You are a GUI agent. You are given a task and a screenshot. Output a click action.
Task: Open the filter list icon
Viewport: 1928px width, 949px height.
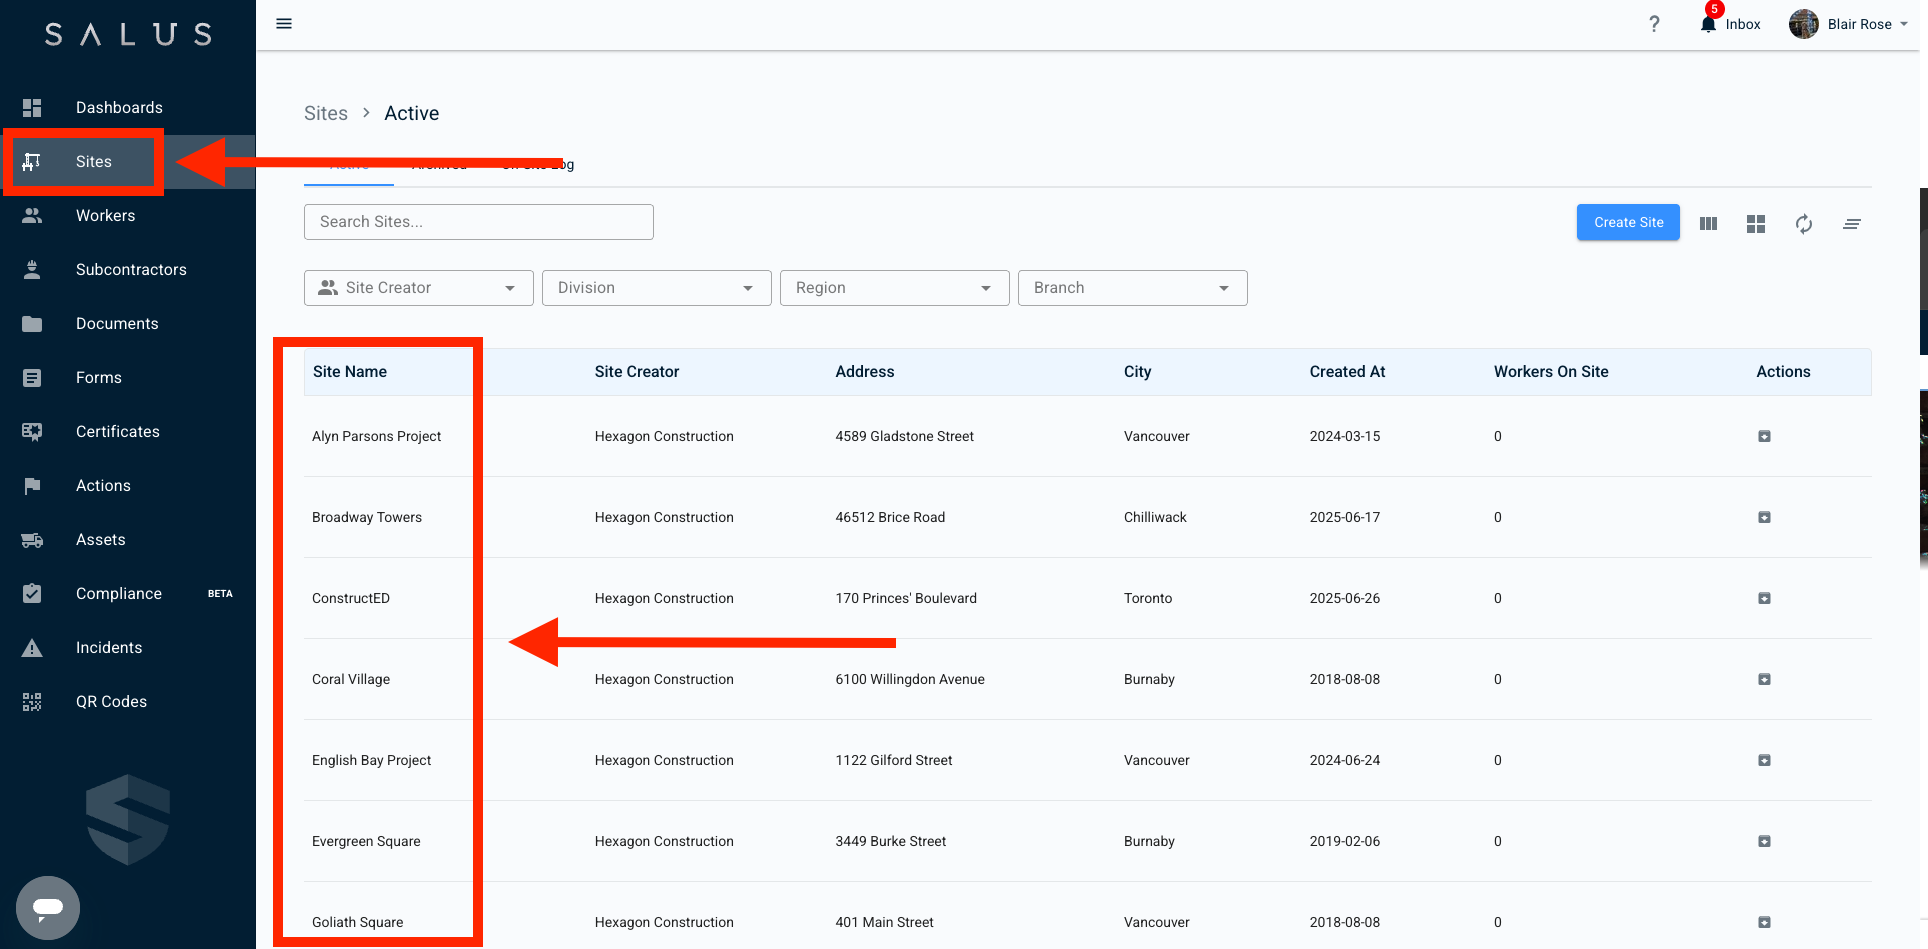click(1852, 224)
